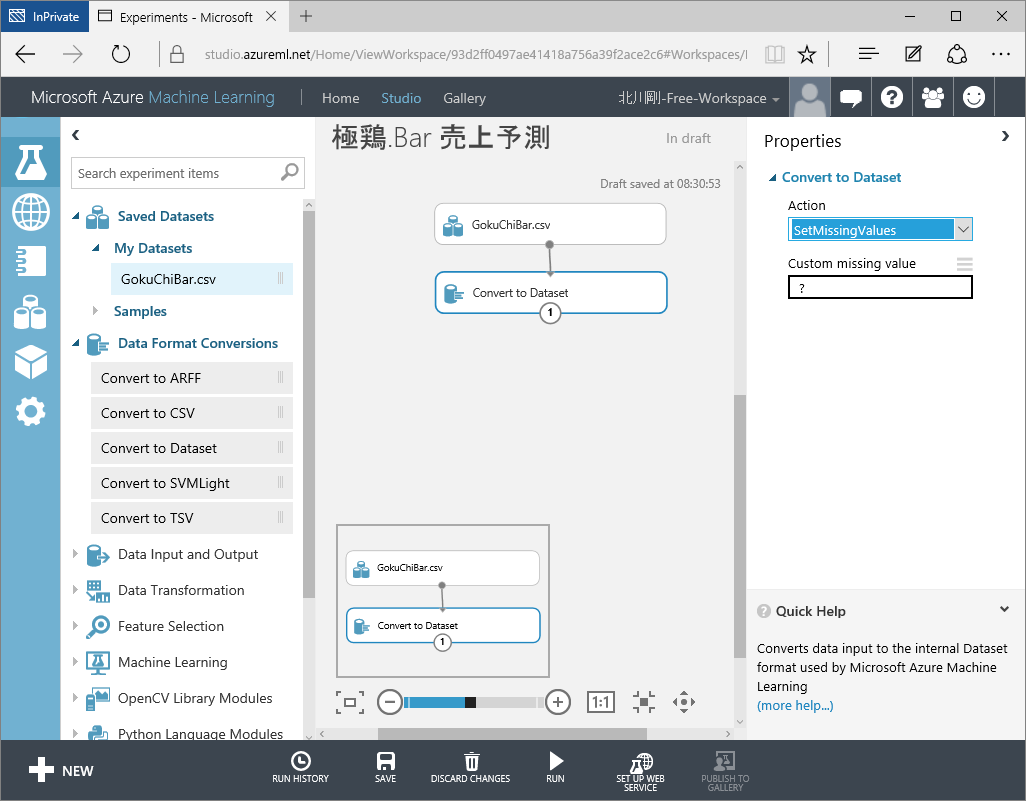Select GokuChiBar.csv in My Datasets
1026x801 pixels.
coord(202,279)
